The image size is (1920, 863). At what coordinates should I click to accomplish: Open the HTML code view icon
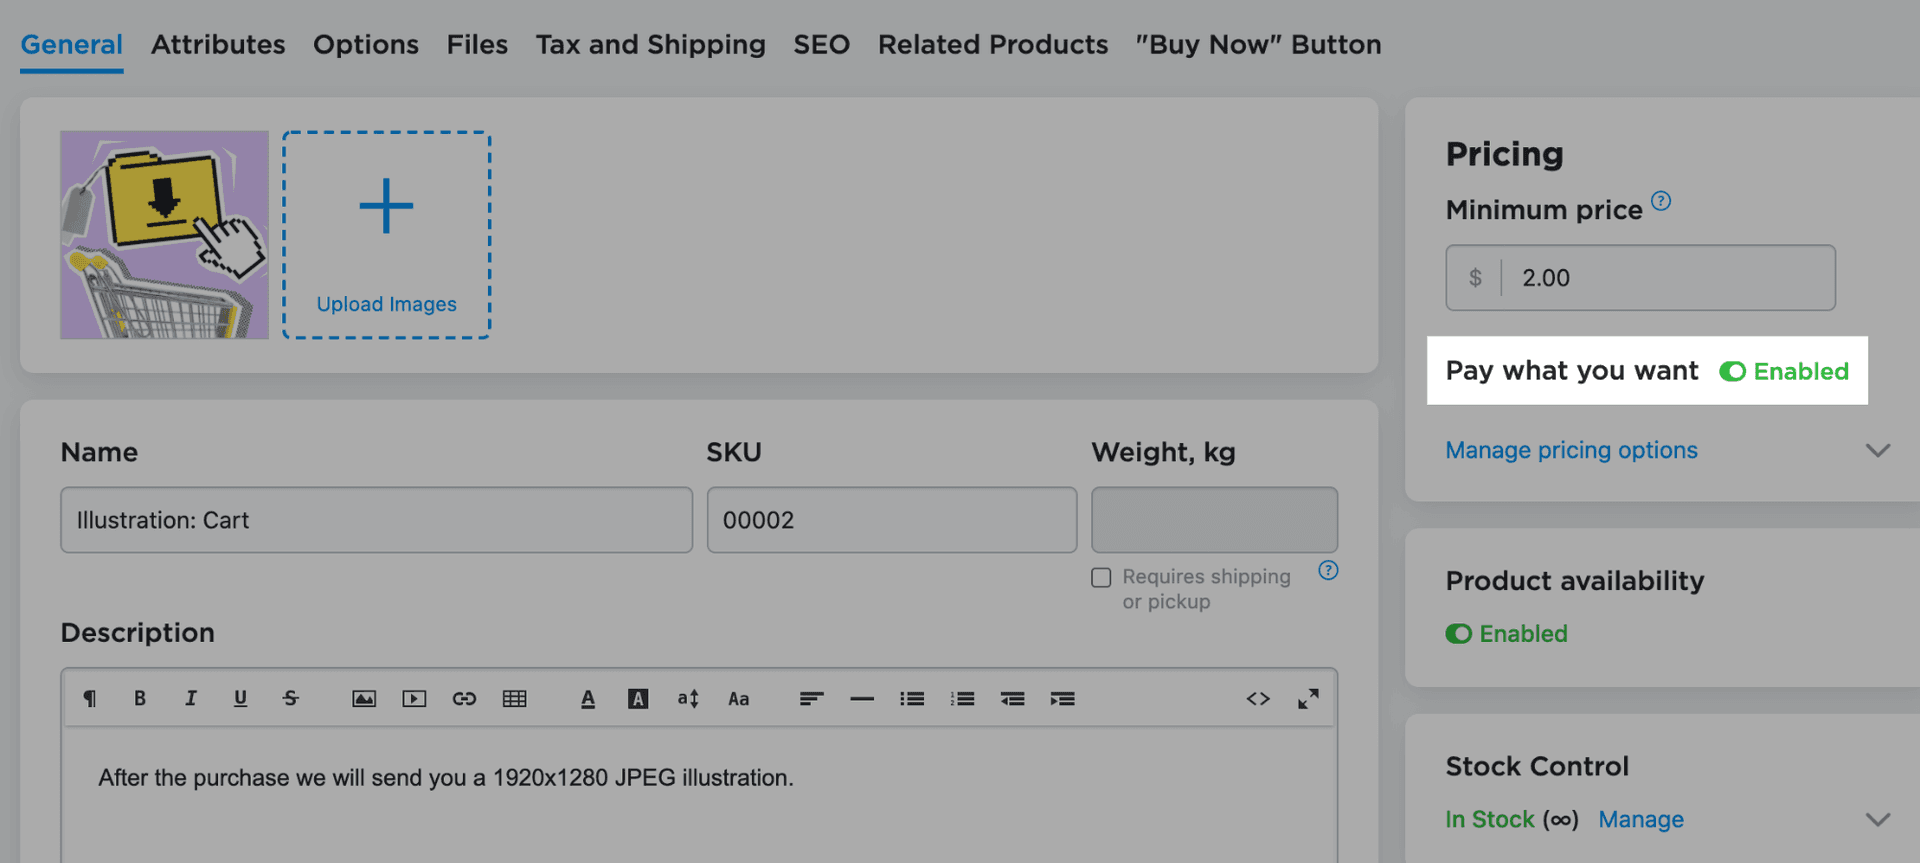1258,698
